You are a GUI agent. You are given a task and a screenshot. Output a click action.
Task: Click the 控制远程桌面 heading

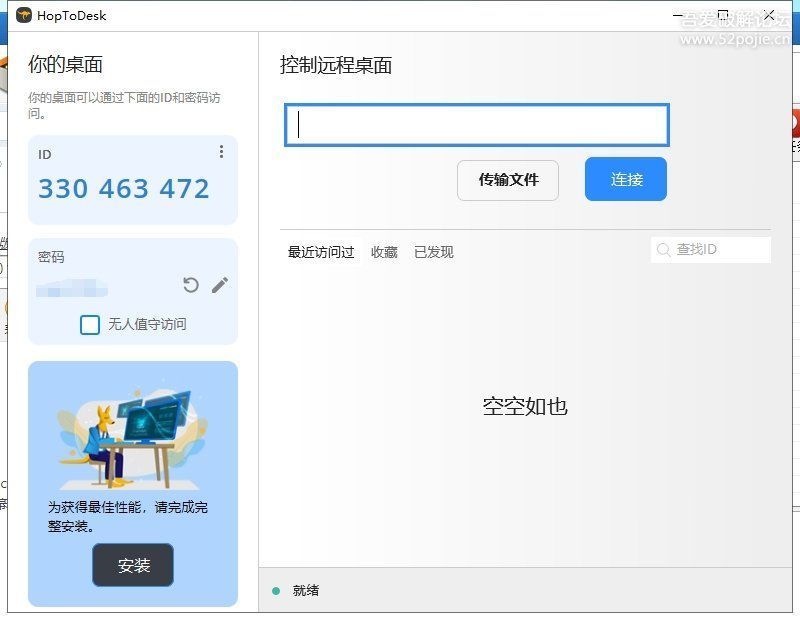click(336, 65)
